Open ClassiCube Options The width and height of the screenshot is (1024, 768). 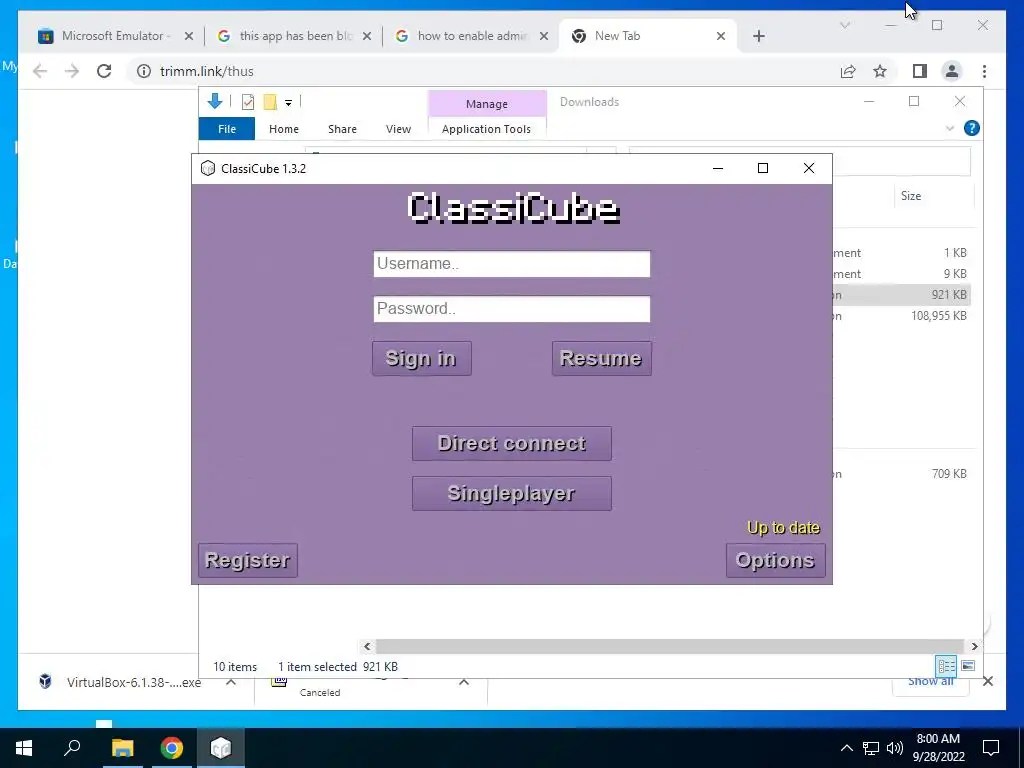click(775, 560)
